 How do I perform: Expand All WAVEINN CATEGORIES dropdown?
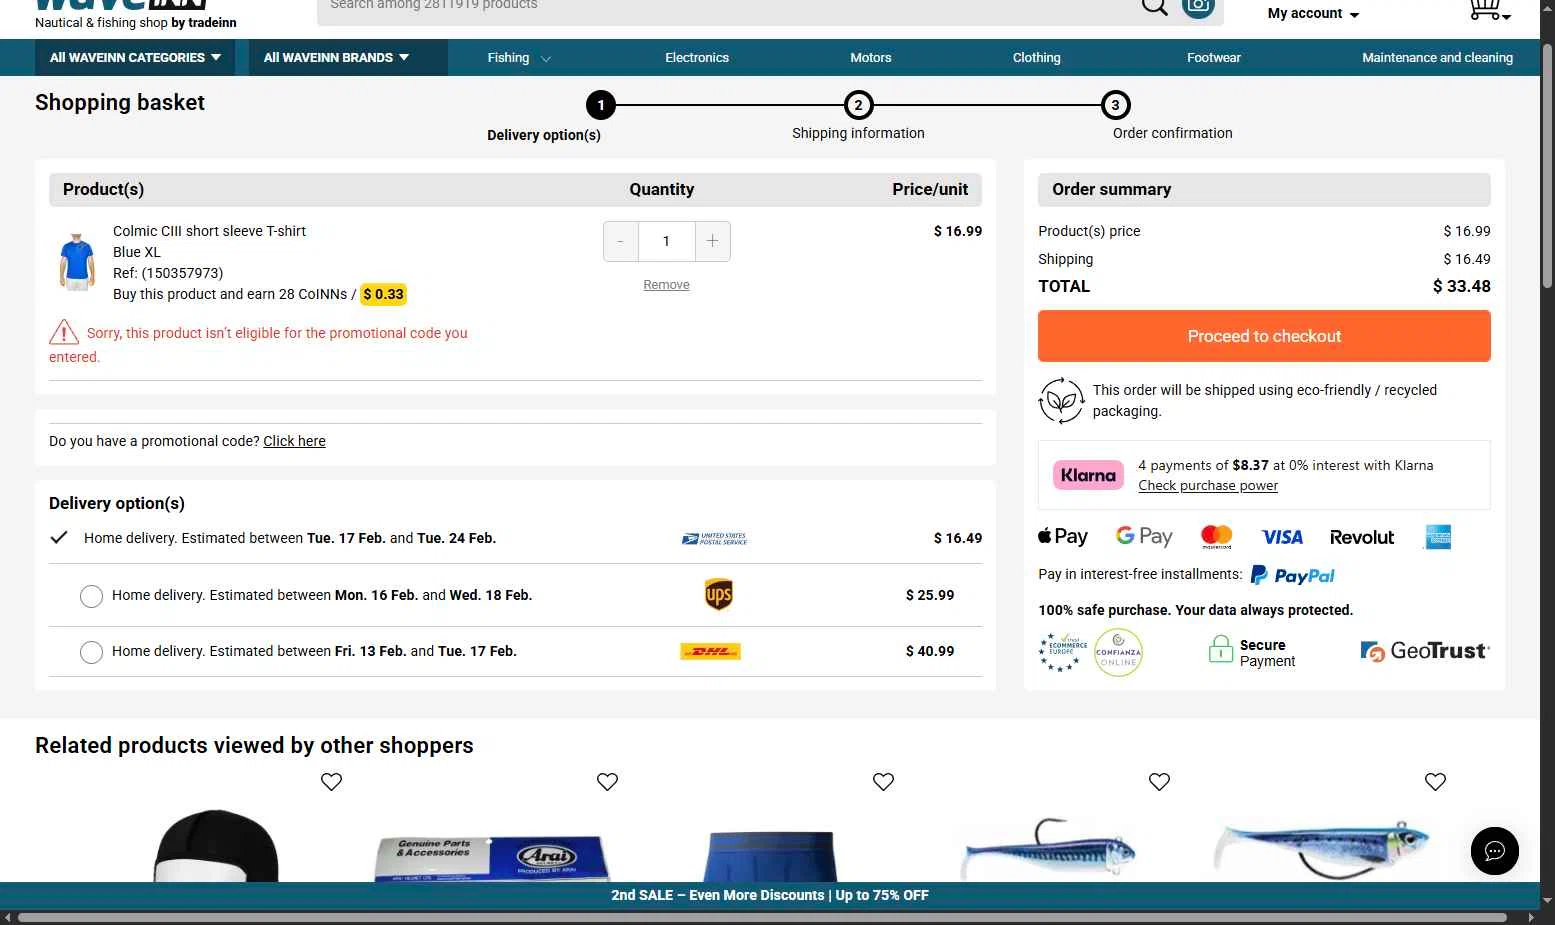click(x=135, y=57)
